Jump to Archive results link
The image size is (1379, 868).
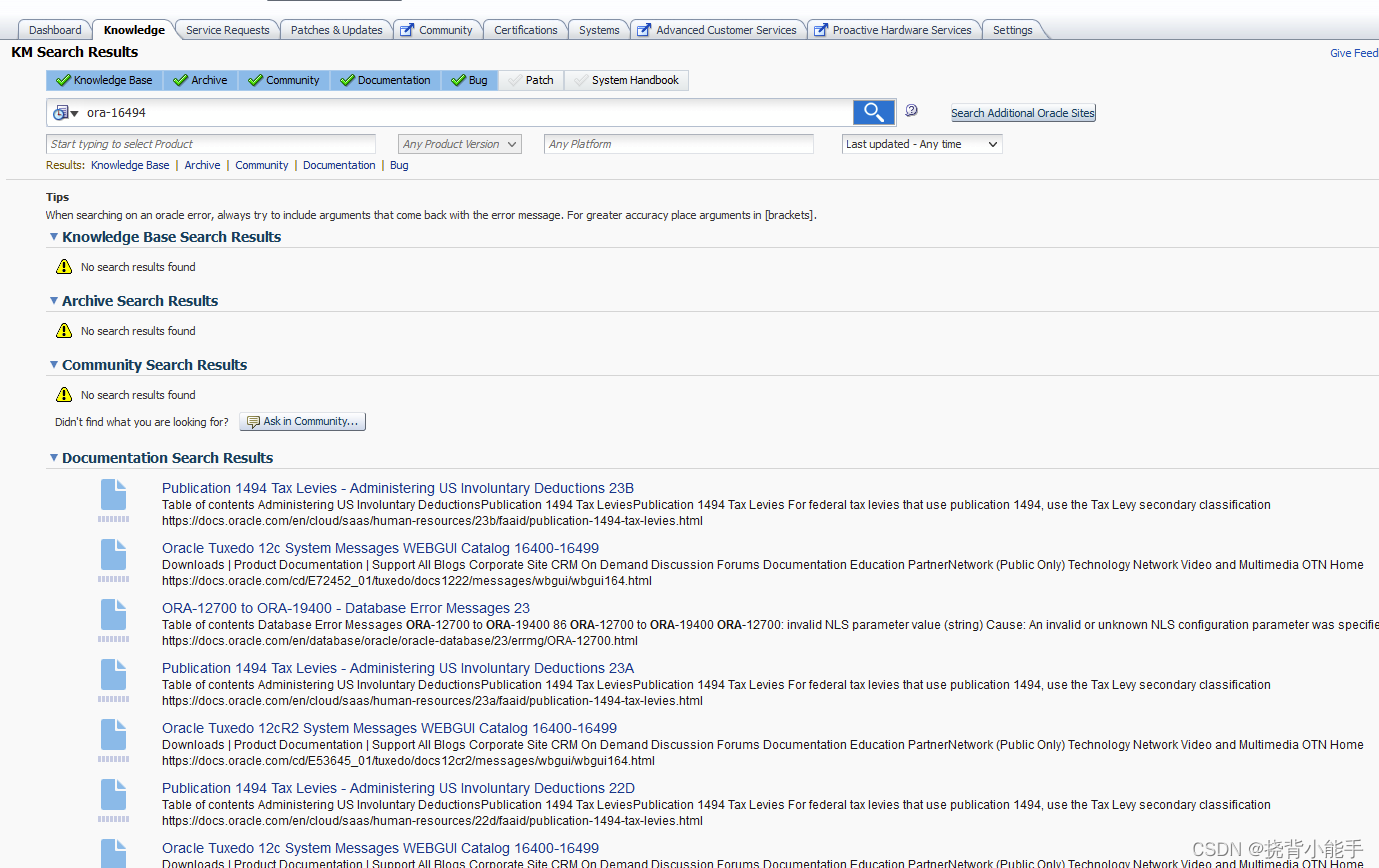point(202,165)
